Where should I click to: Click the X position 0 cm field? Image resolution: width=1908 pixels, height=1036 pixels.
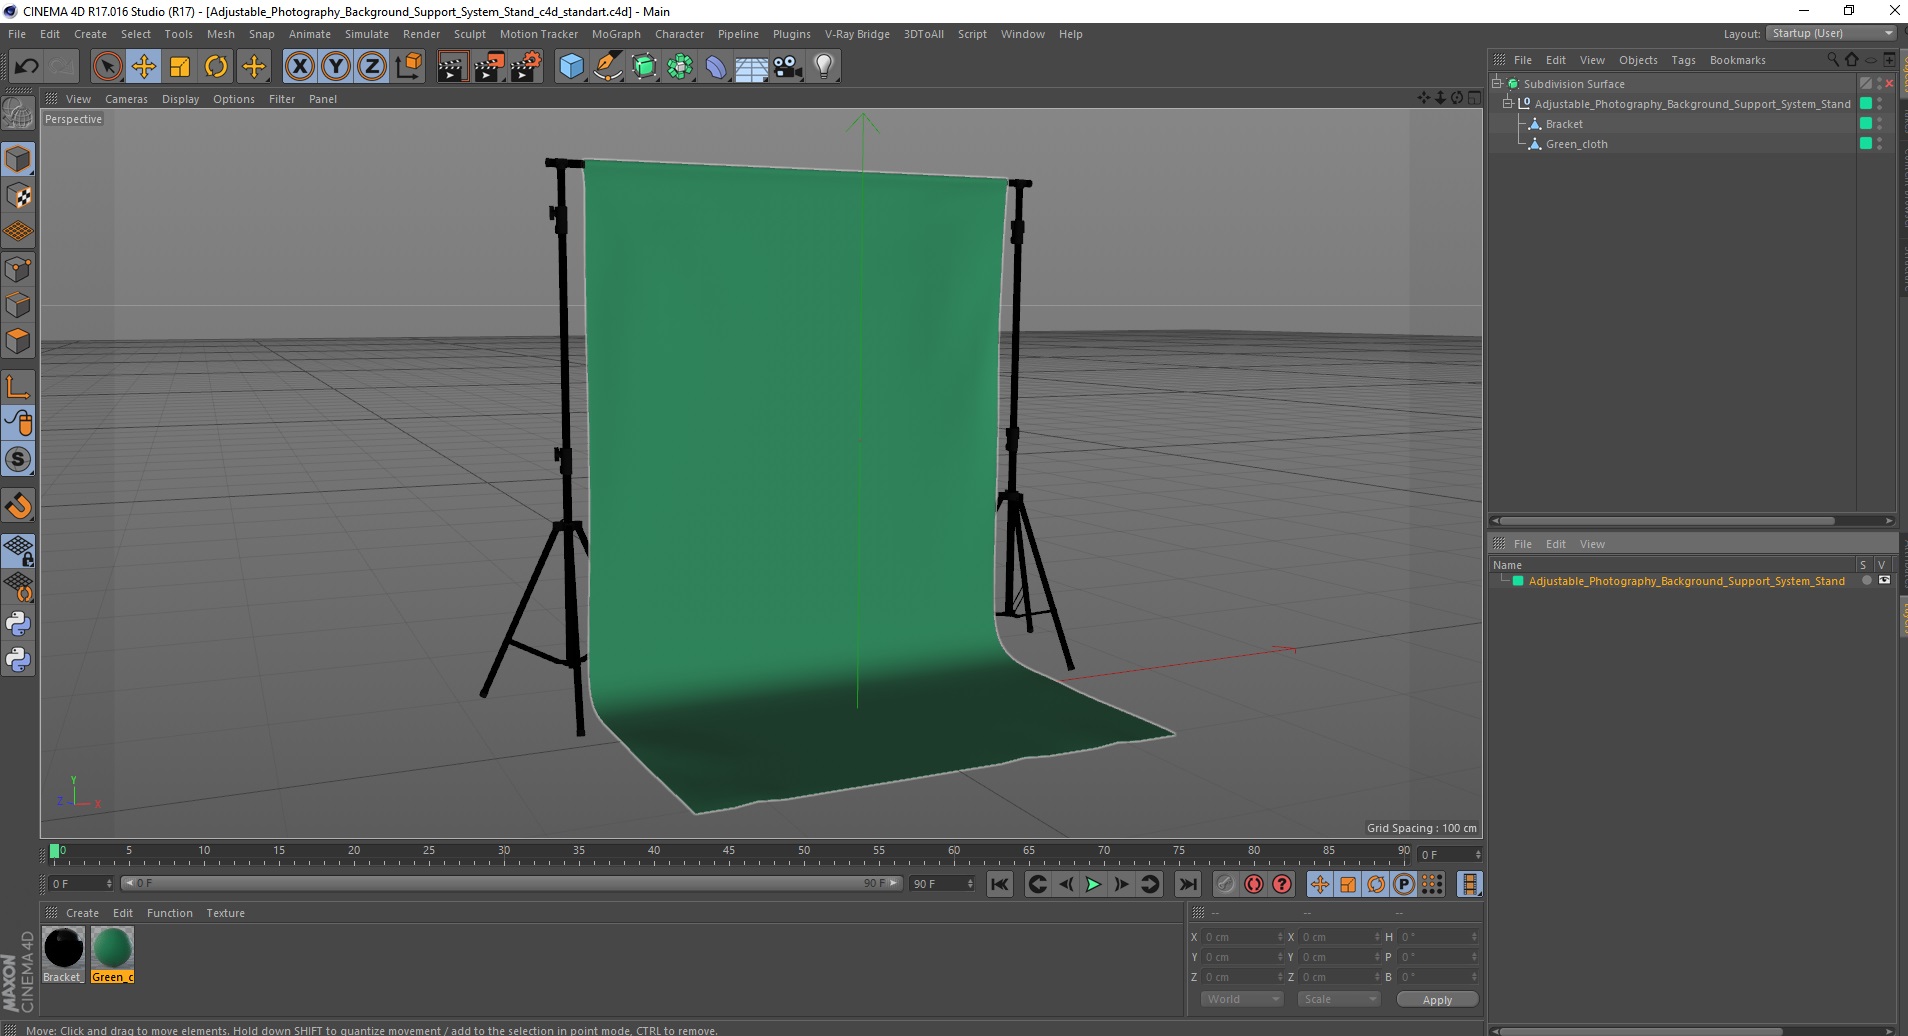click(x=1241, y=937)
